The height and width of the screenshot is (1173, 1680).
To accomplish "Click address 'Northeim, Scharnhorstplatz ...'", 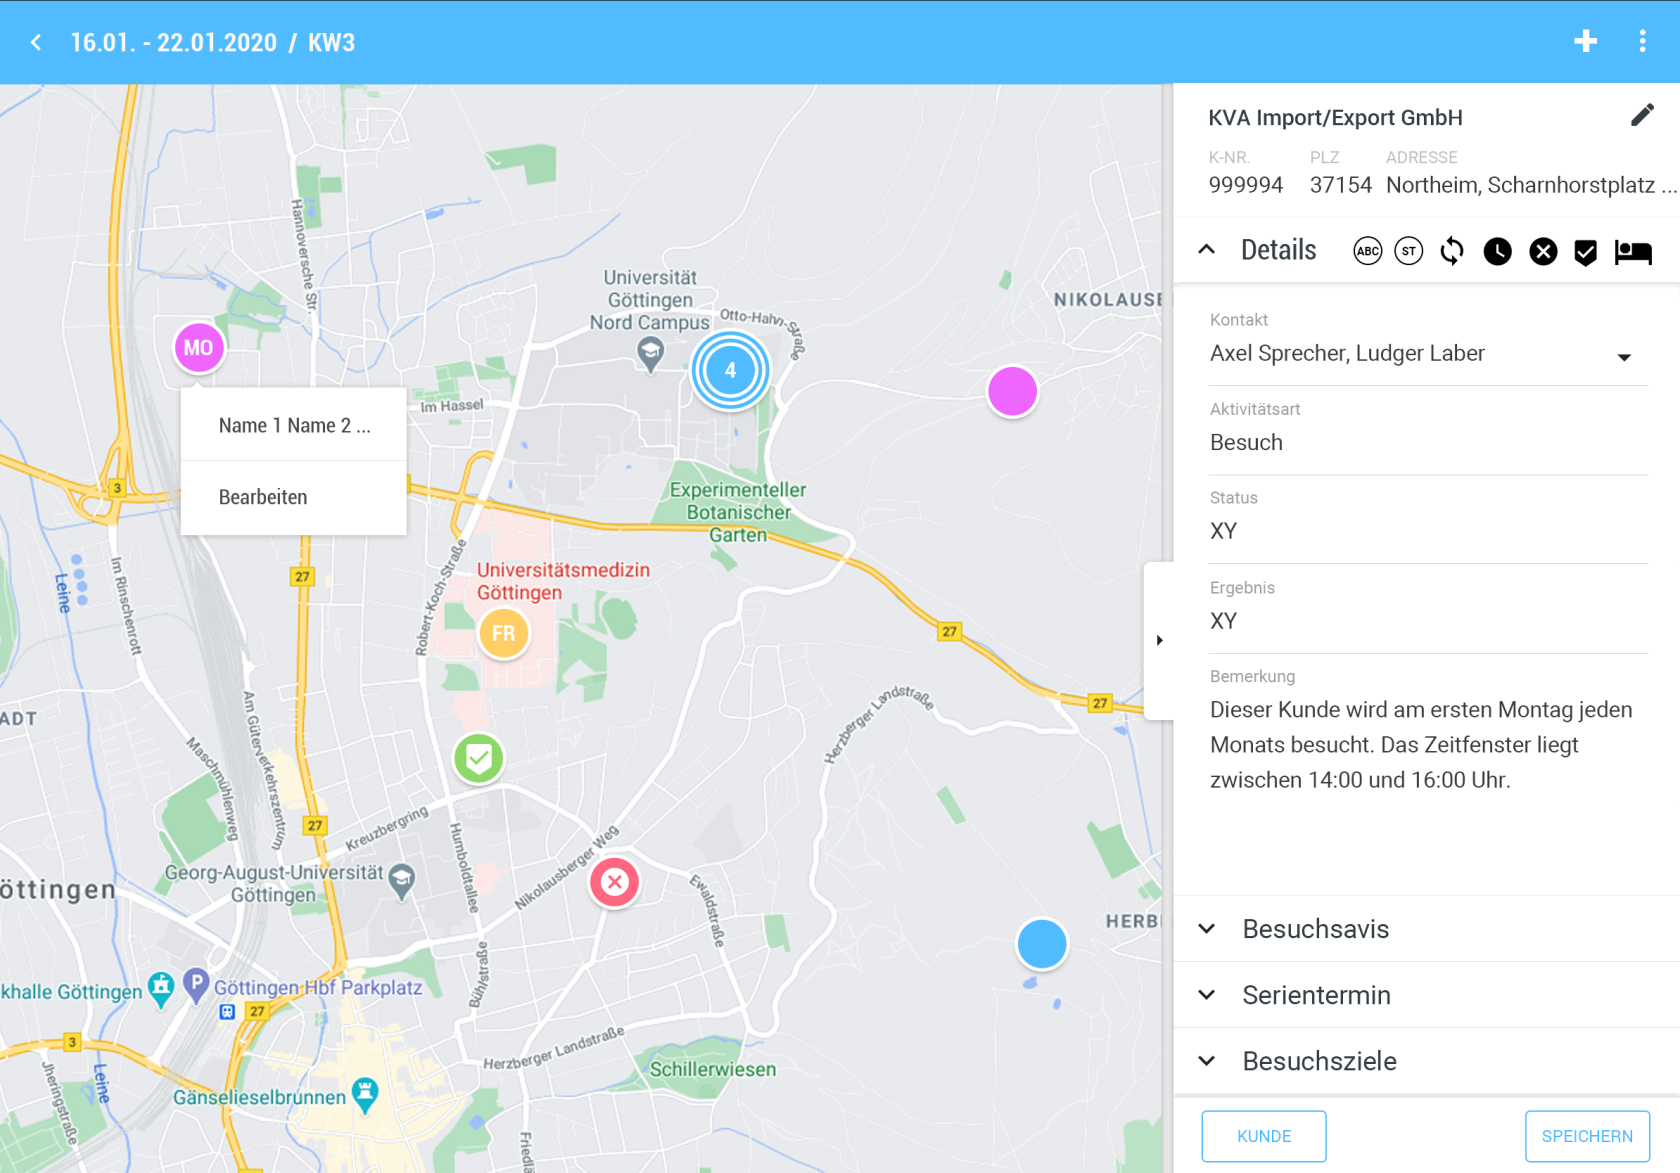I will [1530, 185].
